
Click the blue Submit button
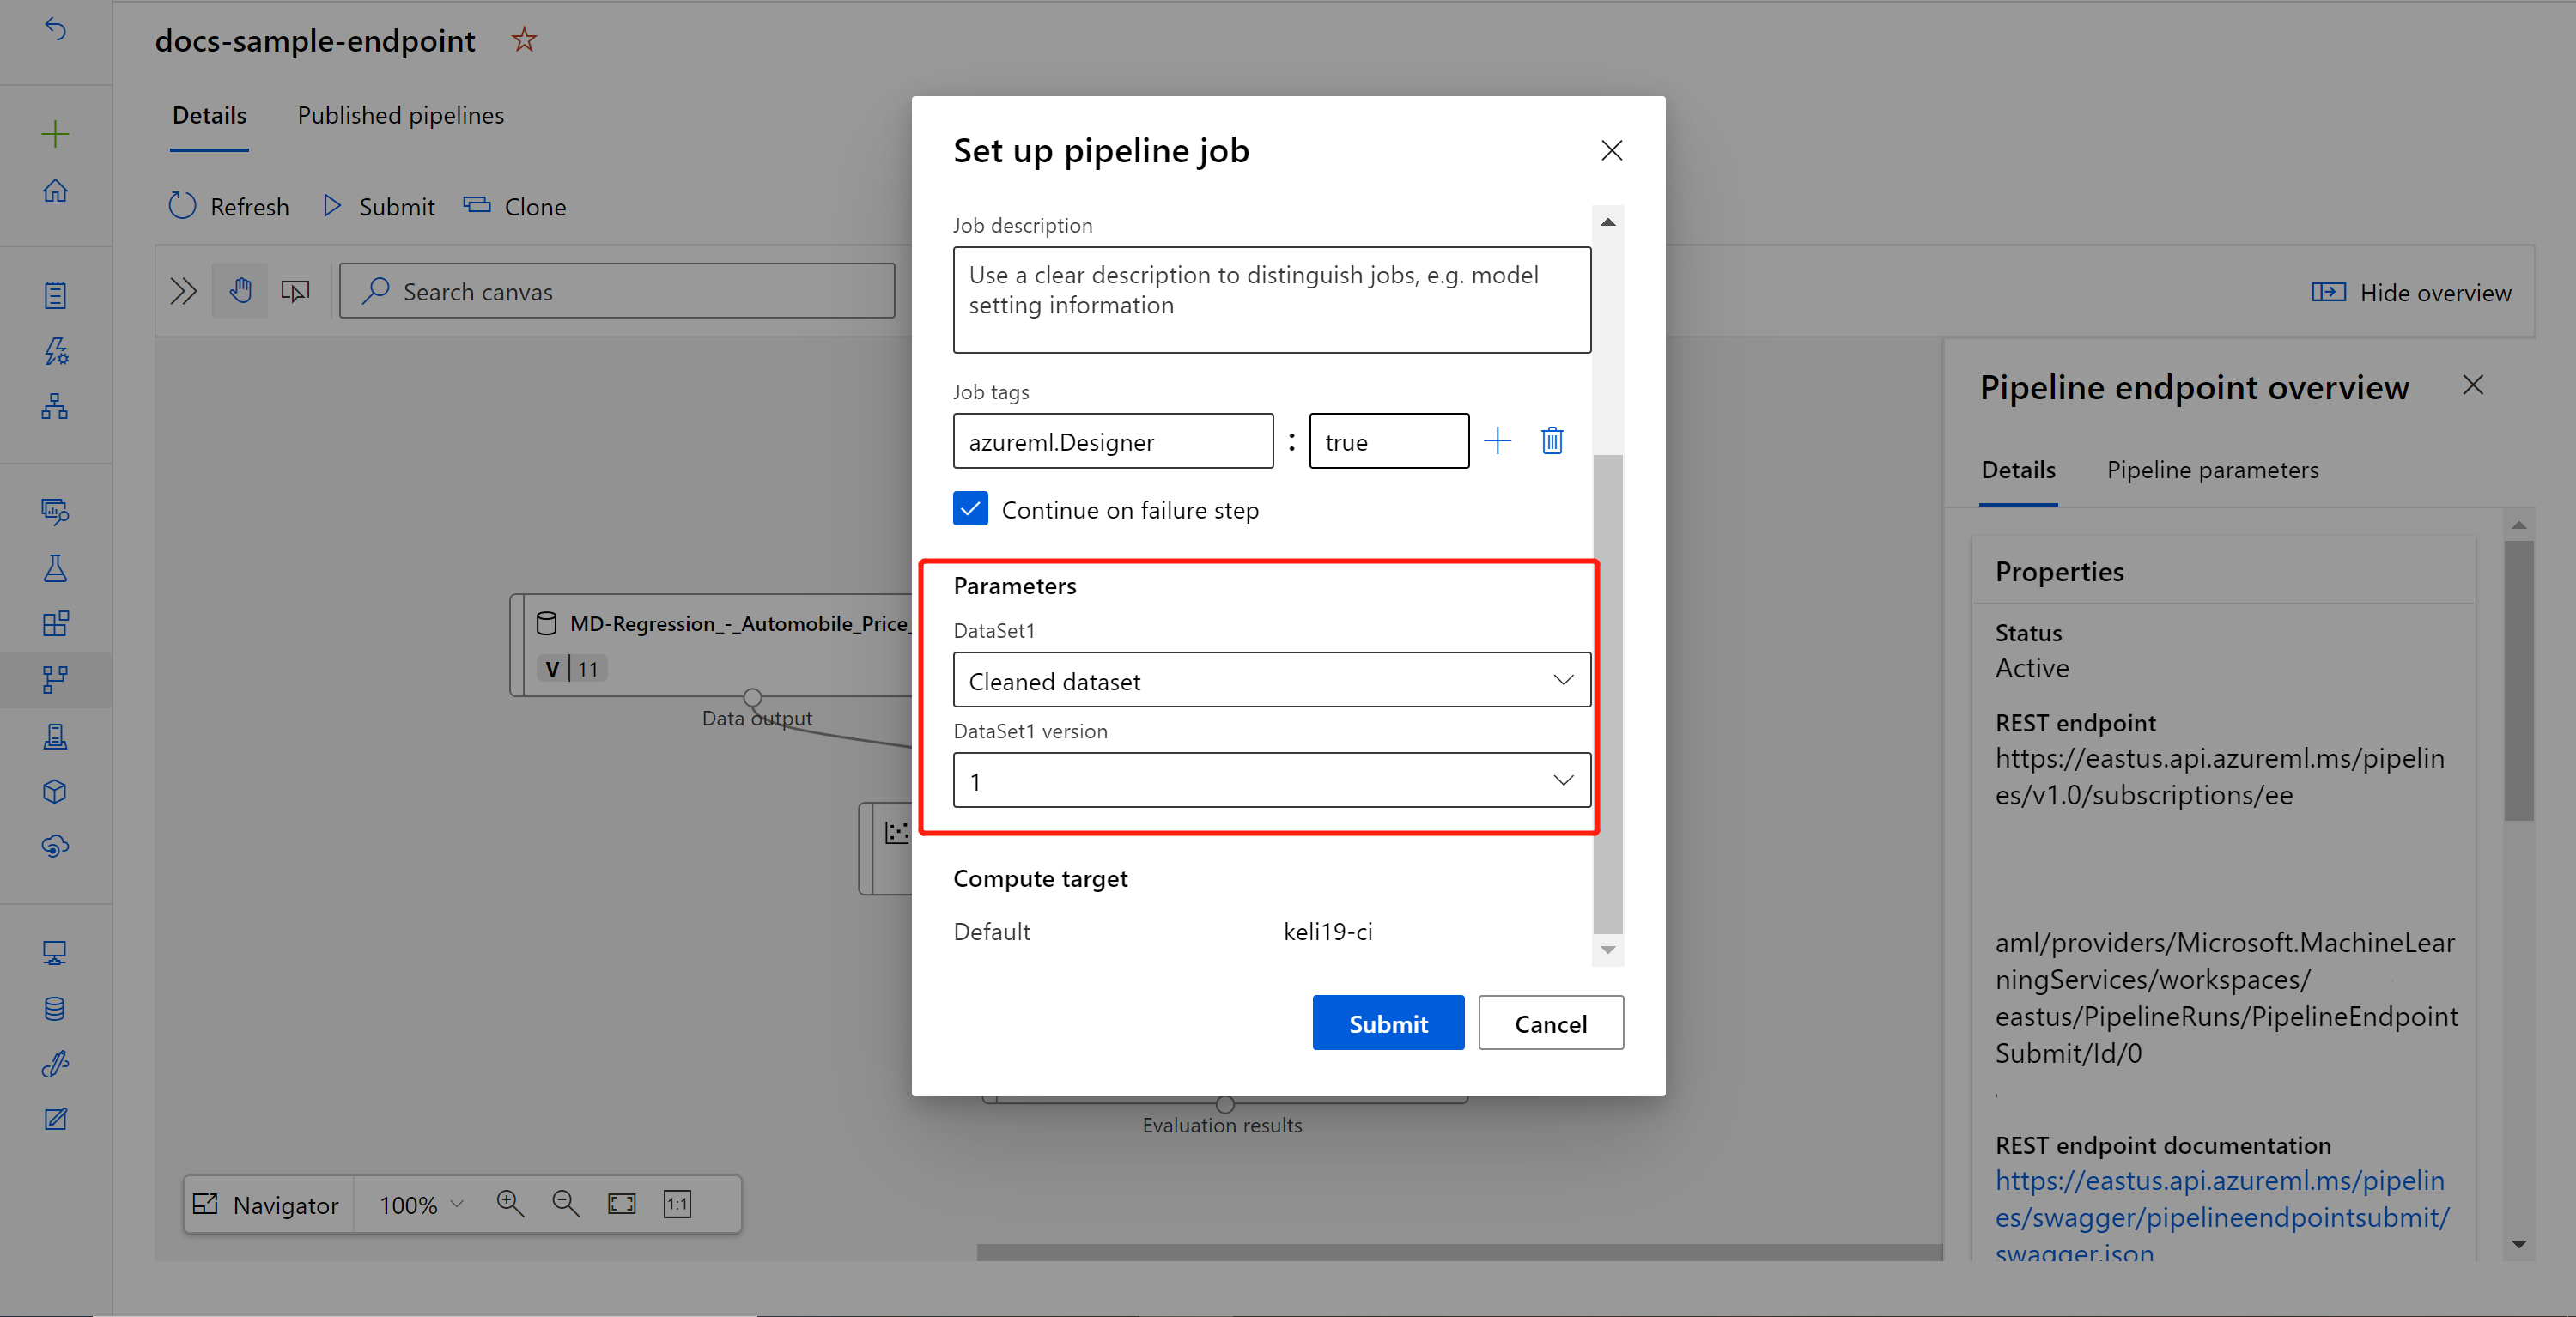tap(1387, 1023)
